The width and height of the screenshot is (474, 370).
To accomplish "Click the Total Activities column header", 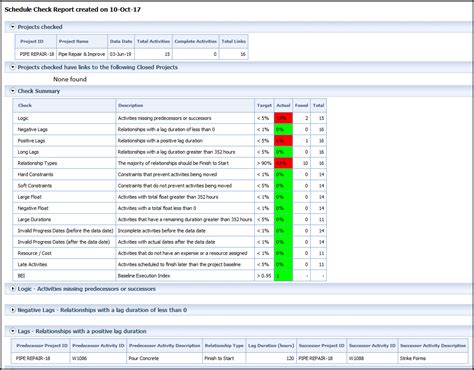I will tap(153, 41).
